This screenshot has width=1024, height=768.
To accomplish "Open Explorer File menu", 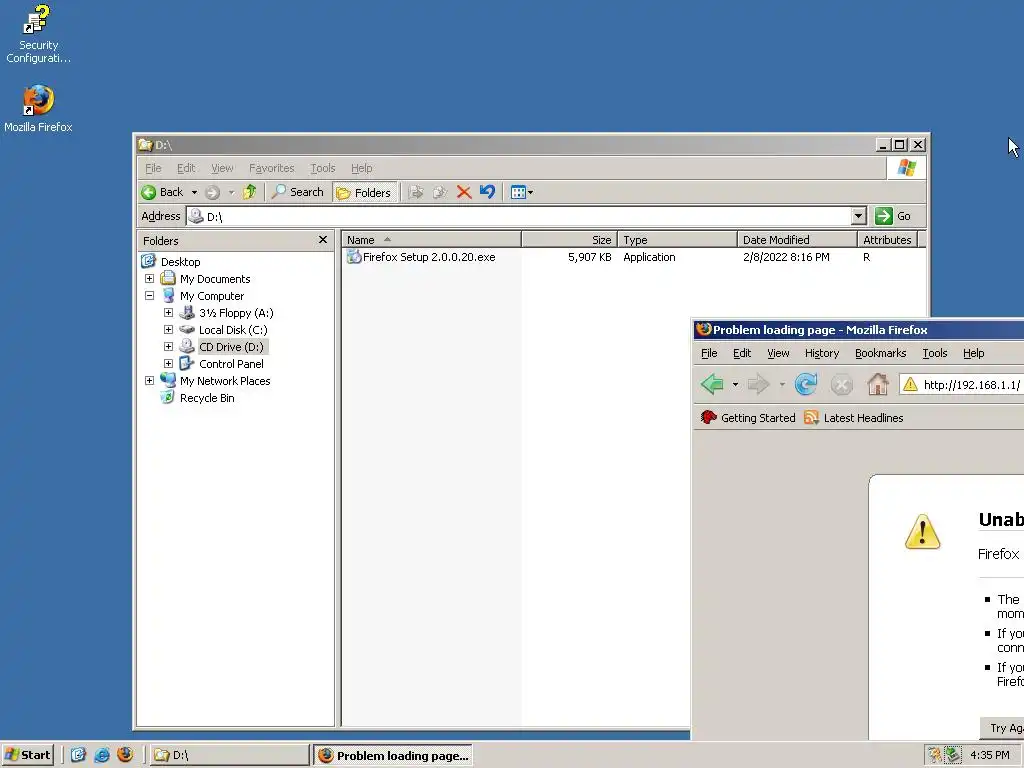I will pyautogui.click(x=153, y=168).
